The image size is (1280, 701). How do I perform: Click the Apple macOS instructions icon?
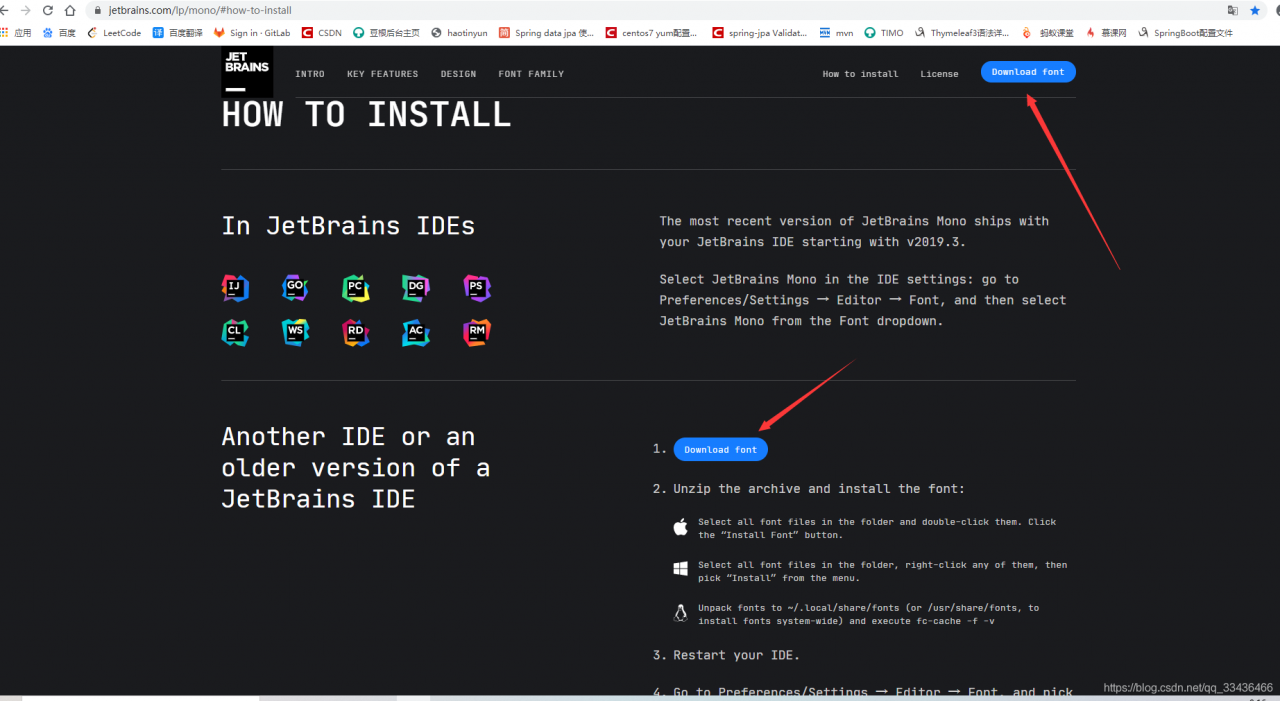(681, 527)
